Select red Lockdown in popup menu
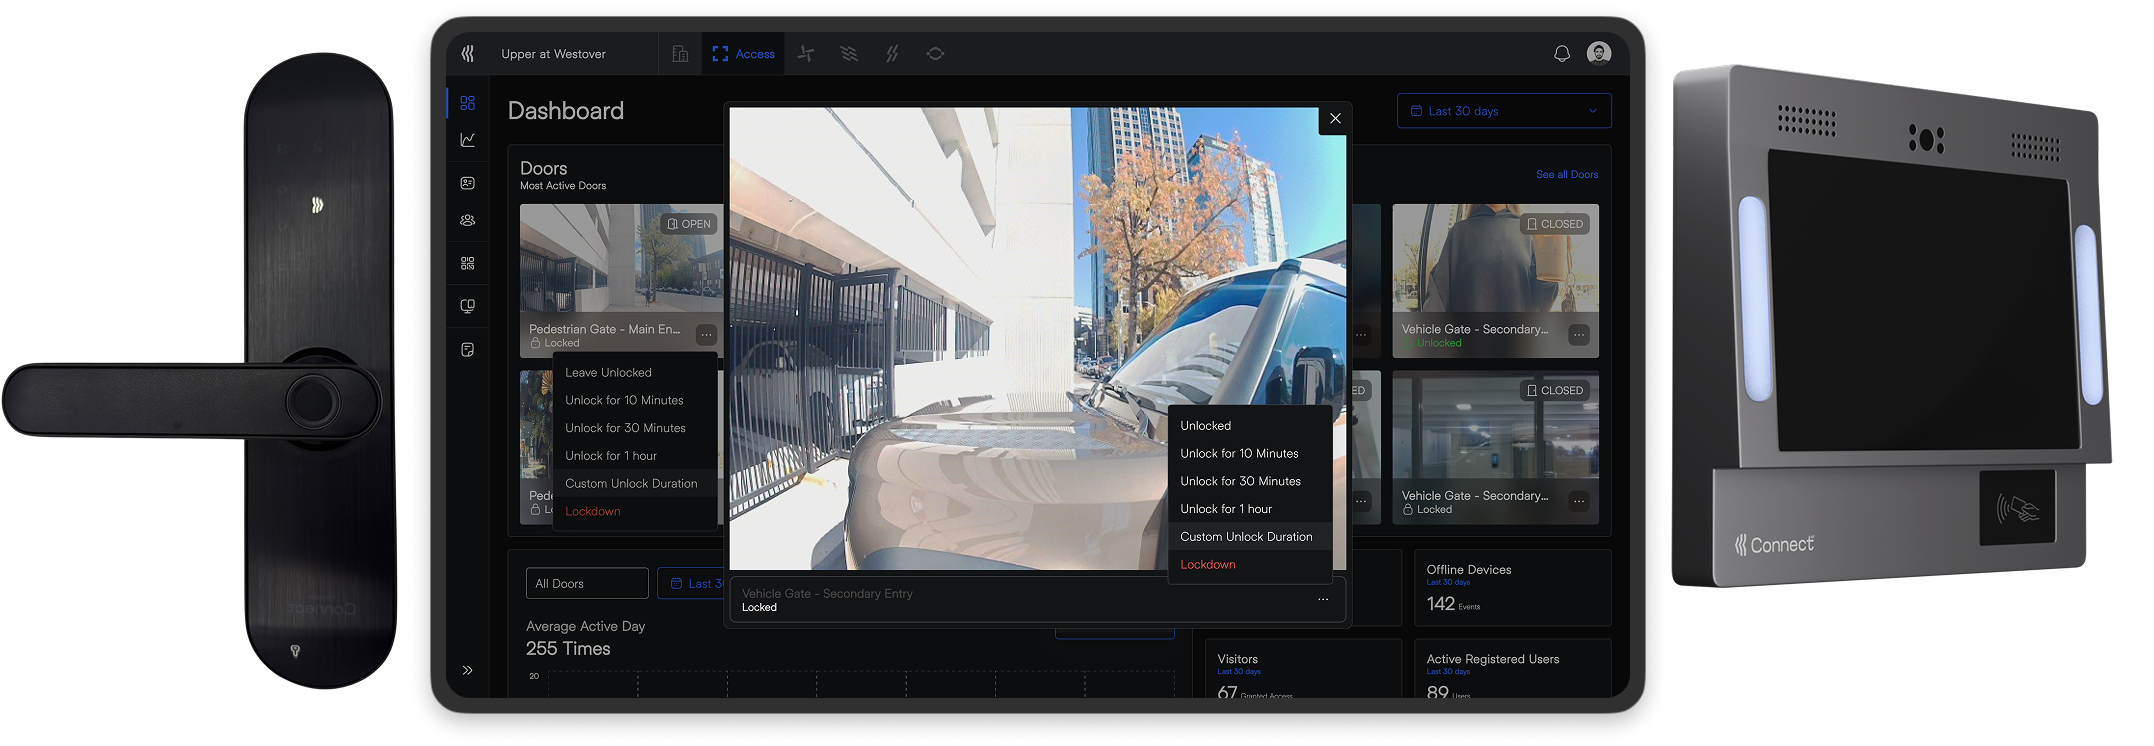The height and width of the screenshot is (746, 2154). pos(1250,565)
